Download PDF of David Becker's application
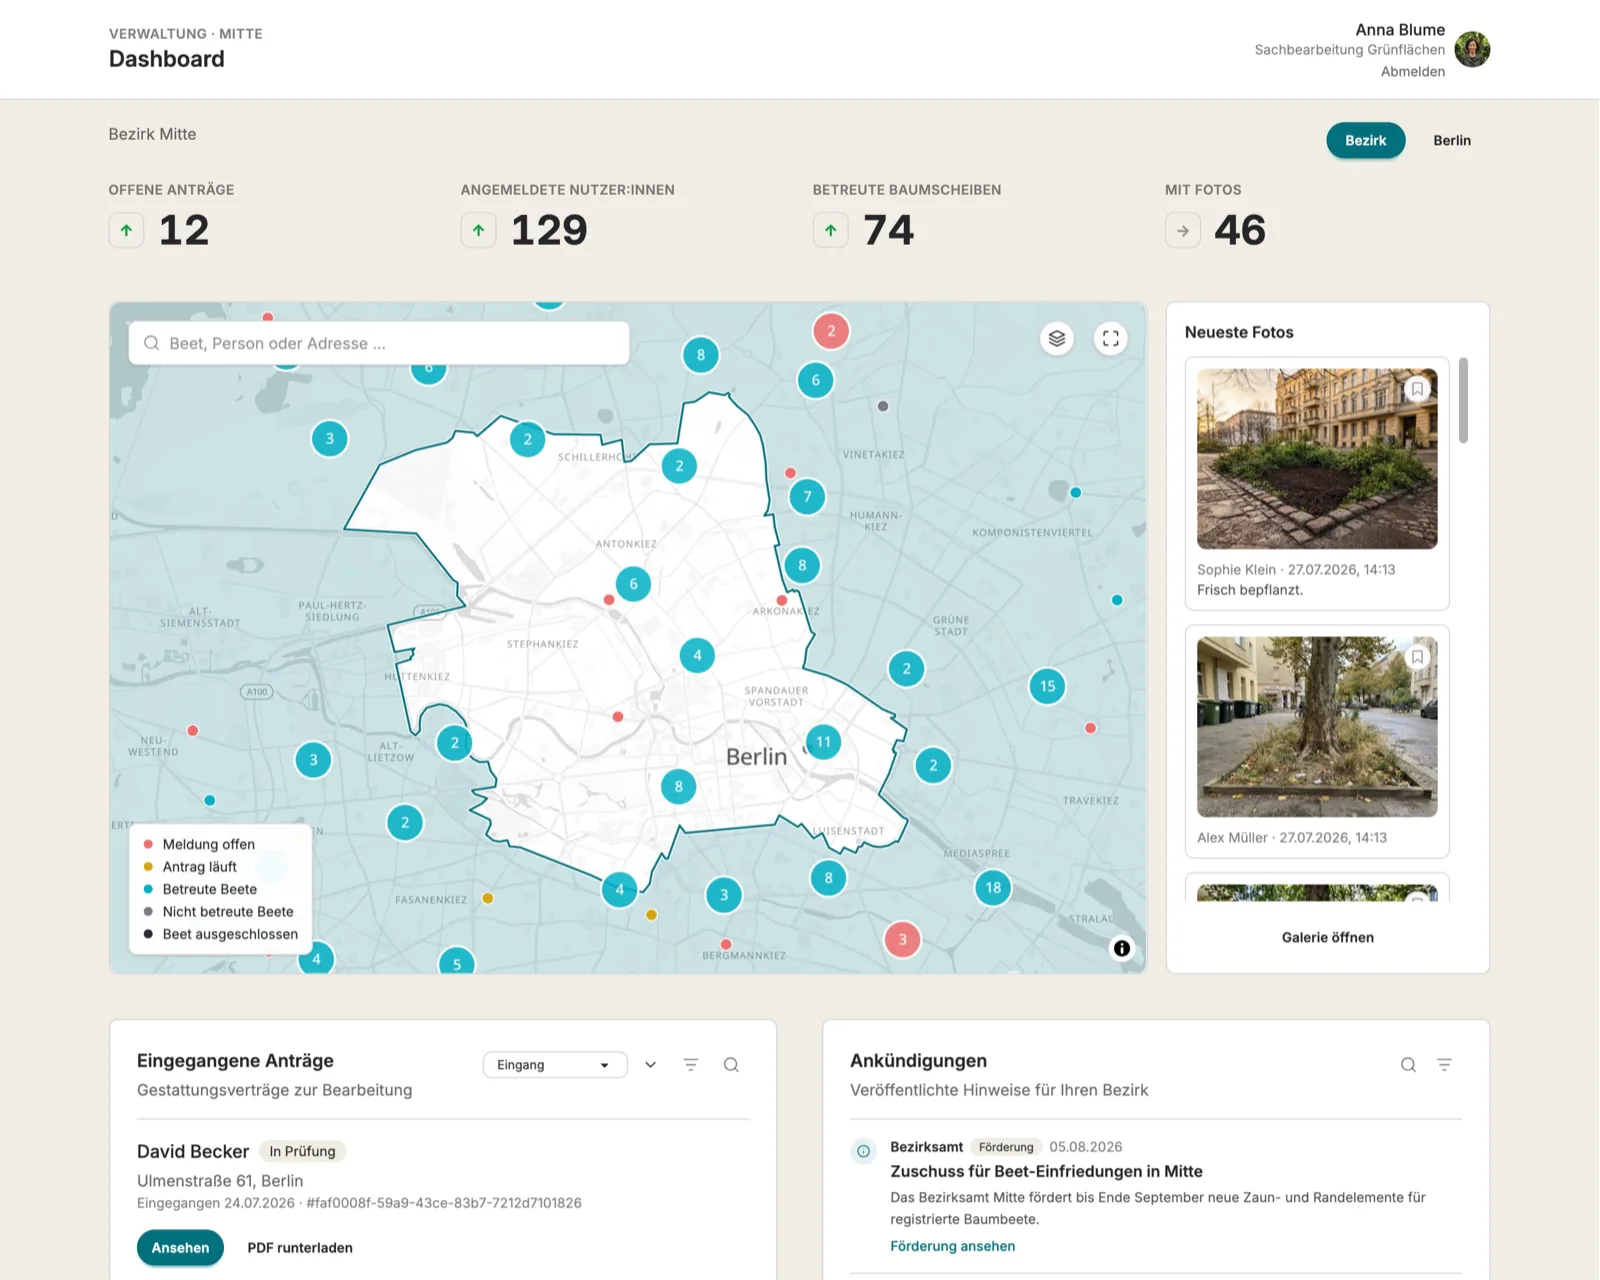 point(300,1248)
